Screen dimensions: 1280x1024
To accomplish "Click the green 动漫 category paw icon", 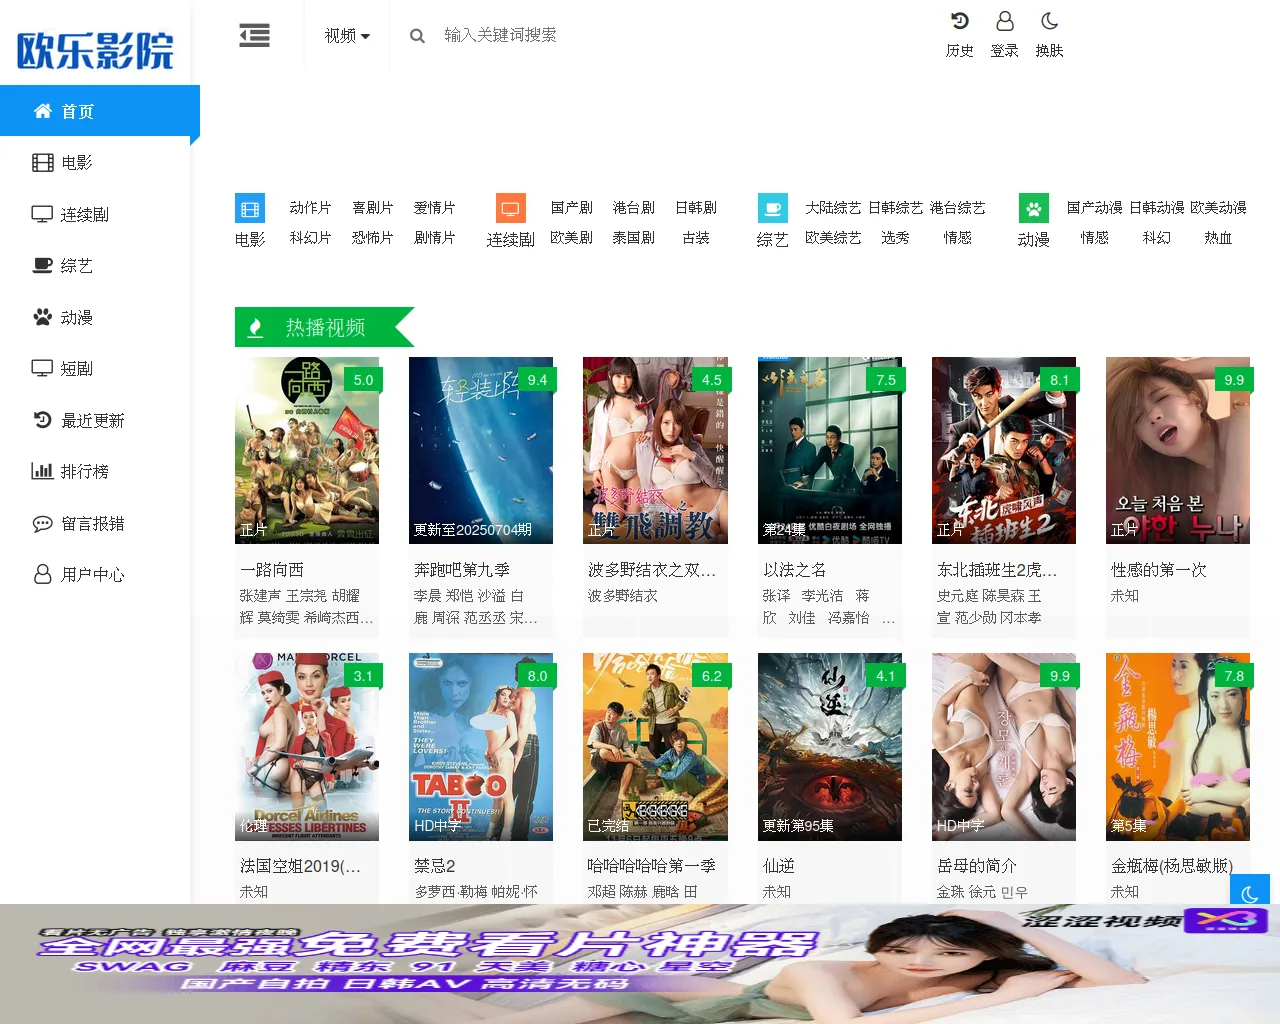I will point(1033,208).
